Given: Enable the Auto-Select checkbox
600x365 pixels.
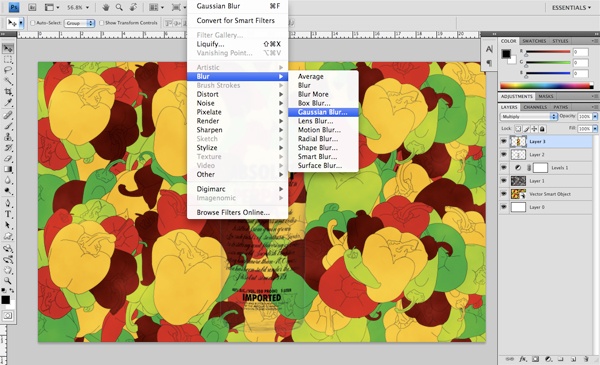Looking at the screenshot, I should 33,23.
